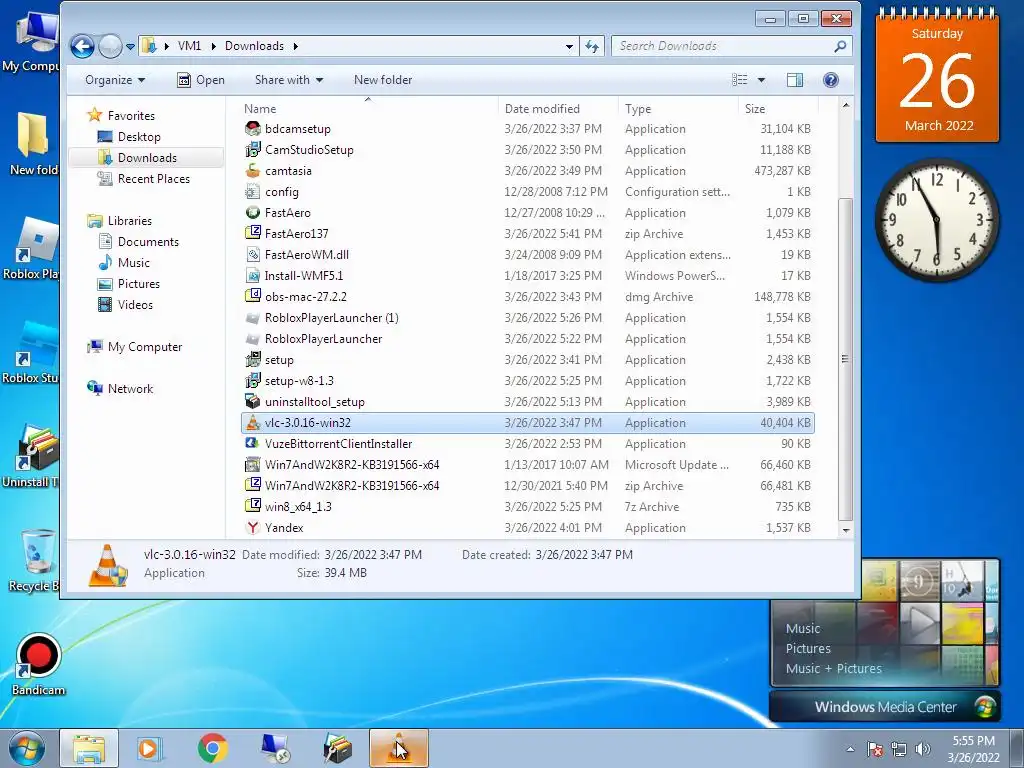Select the config file icon

[x=253, y=191]
